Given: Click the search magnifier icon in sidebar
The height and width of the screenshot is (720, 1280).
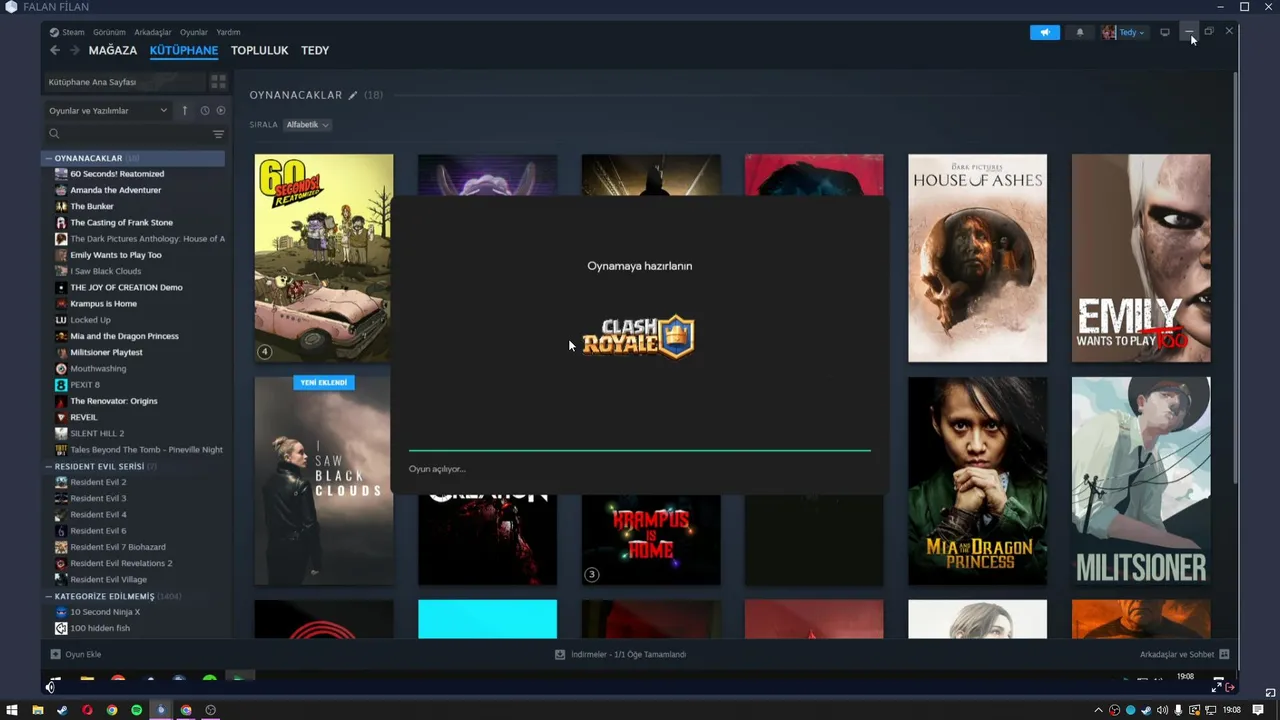Looking at the screenshot, I should pyautogui.click(x=54, y=134).
